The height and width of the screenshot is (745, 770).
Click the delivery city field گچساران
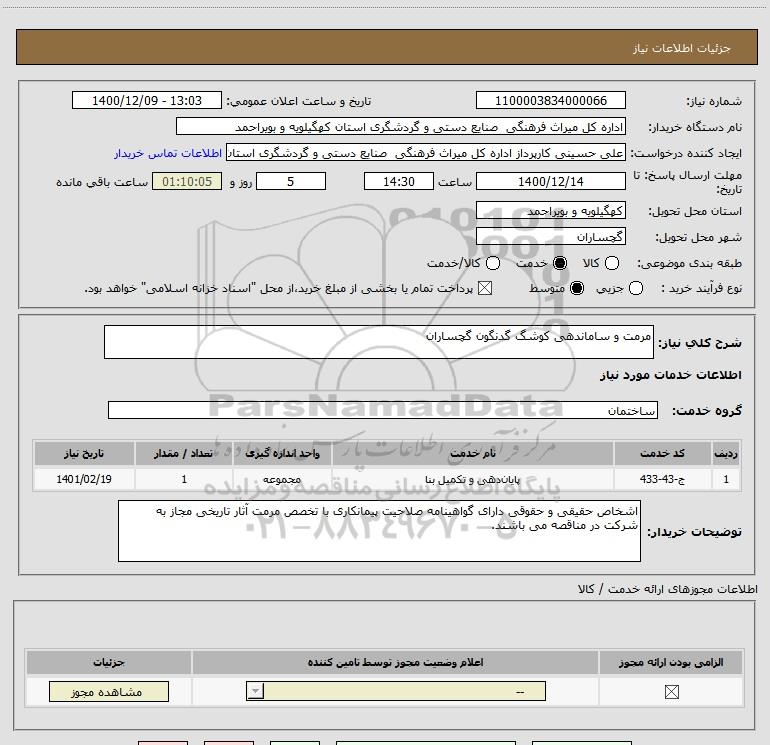point(550,237)
